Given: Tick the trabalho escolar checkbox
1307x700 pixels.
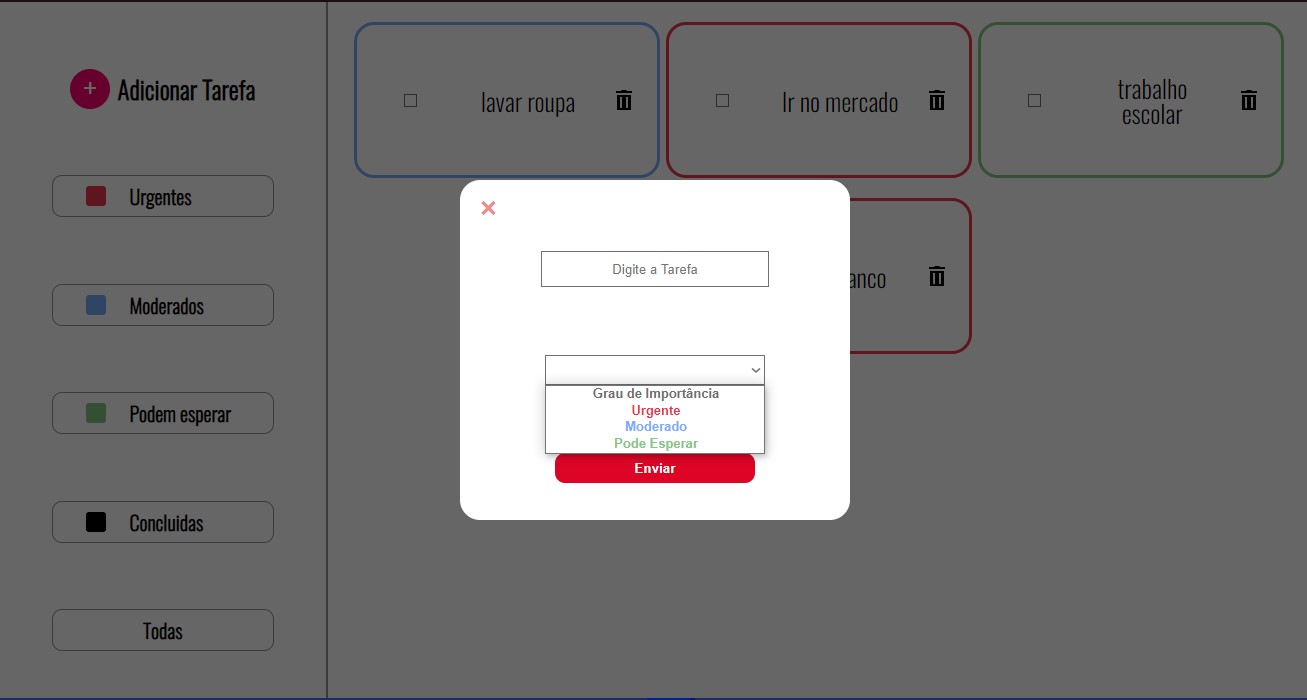Looking at the screenshot, I should [1035, 100].
